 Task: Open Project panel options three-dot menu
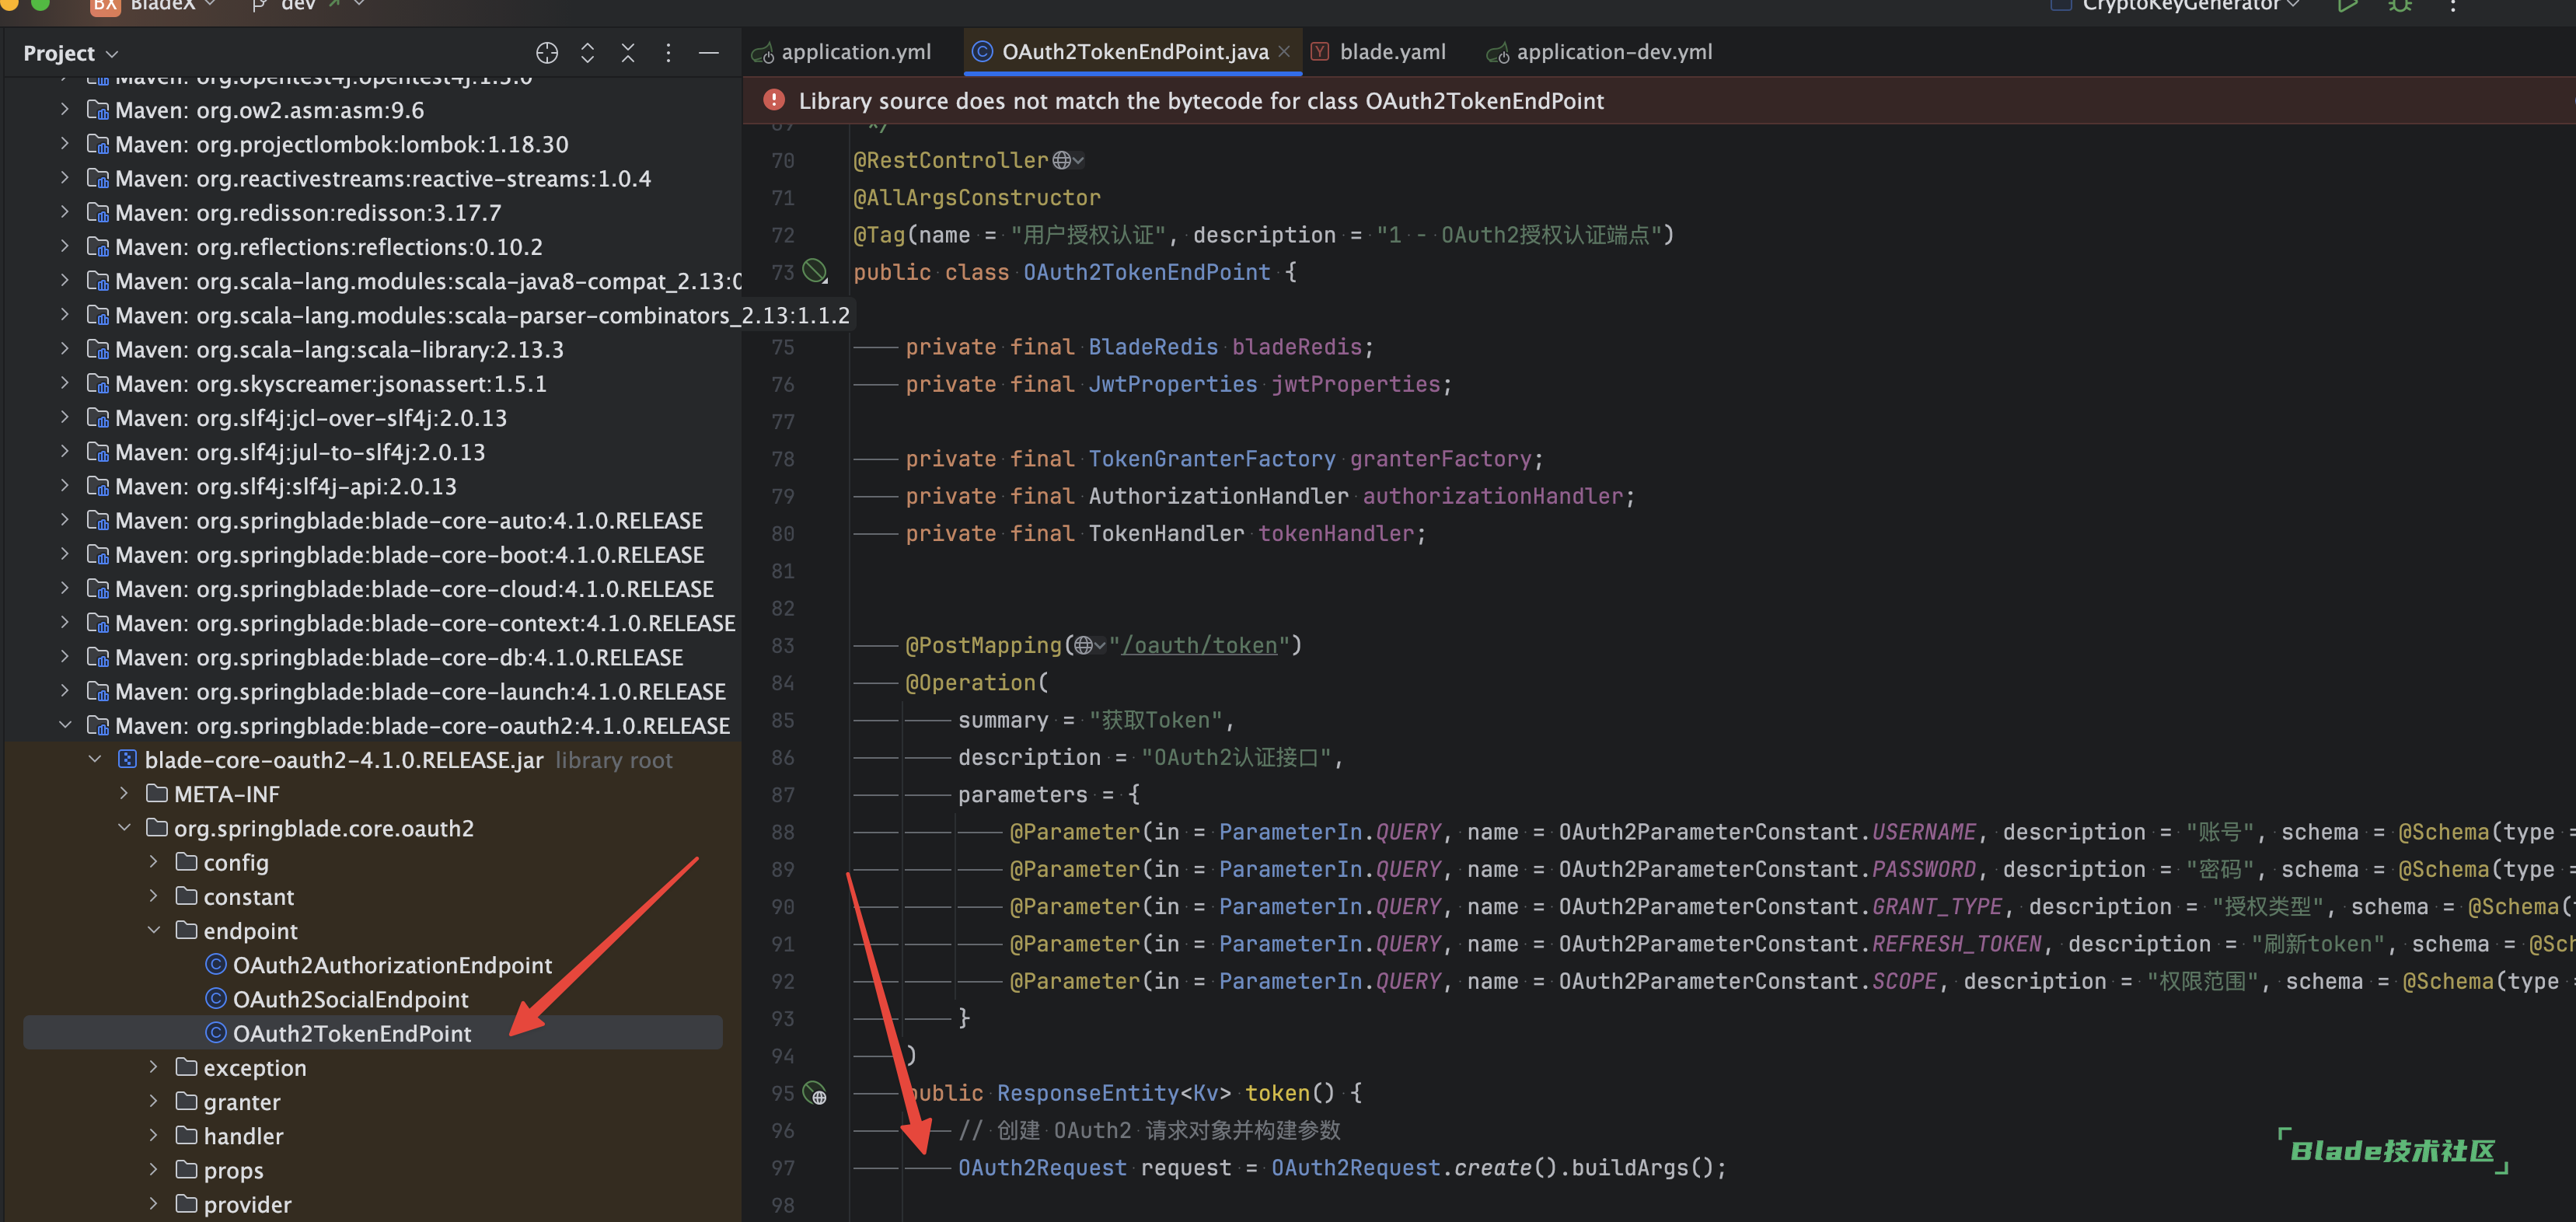pyautogui.click(x=668, y=53)
